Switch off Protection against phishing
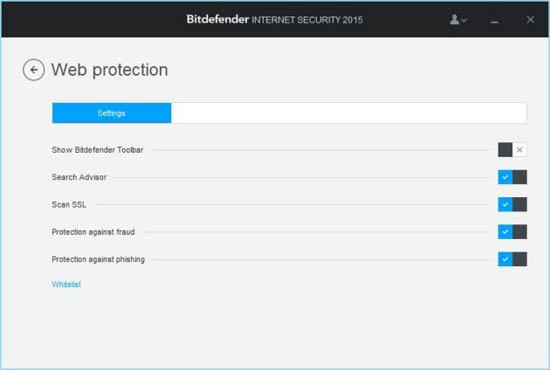 tap(512, 259)
